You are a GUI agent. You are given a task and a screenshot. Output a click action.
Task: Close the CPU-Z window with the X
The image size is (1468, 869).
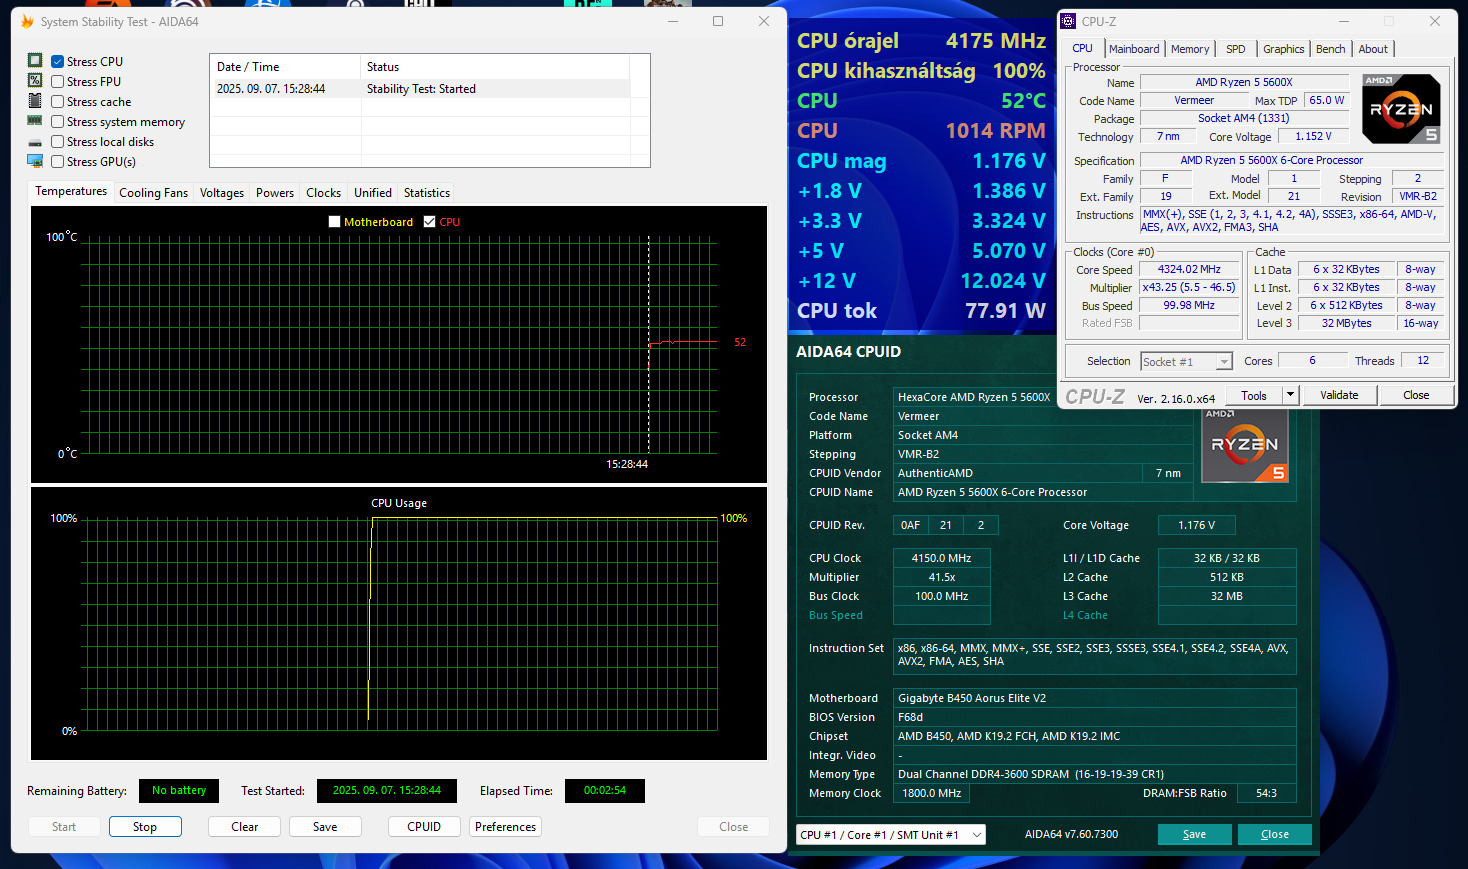click(1435, 21)
